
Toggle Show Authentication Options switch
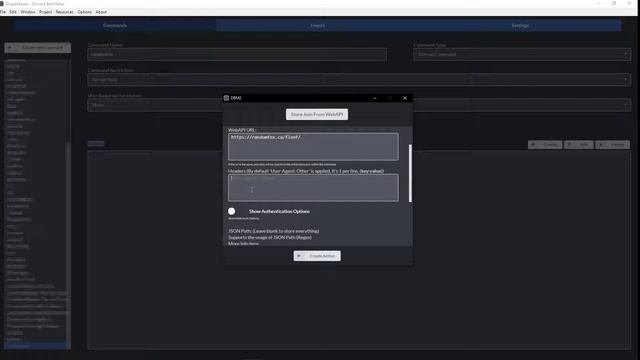pyautogui.click(x=232, y=211)
